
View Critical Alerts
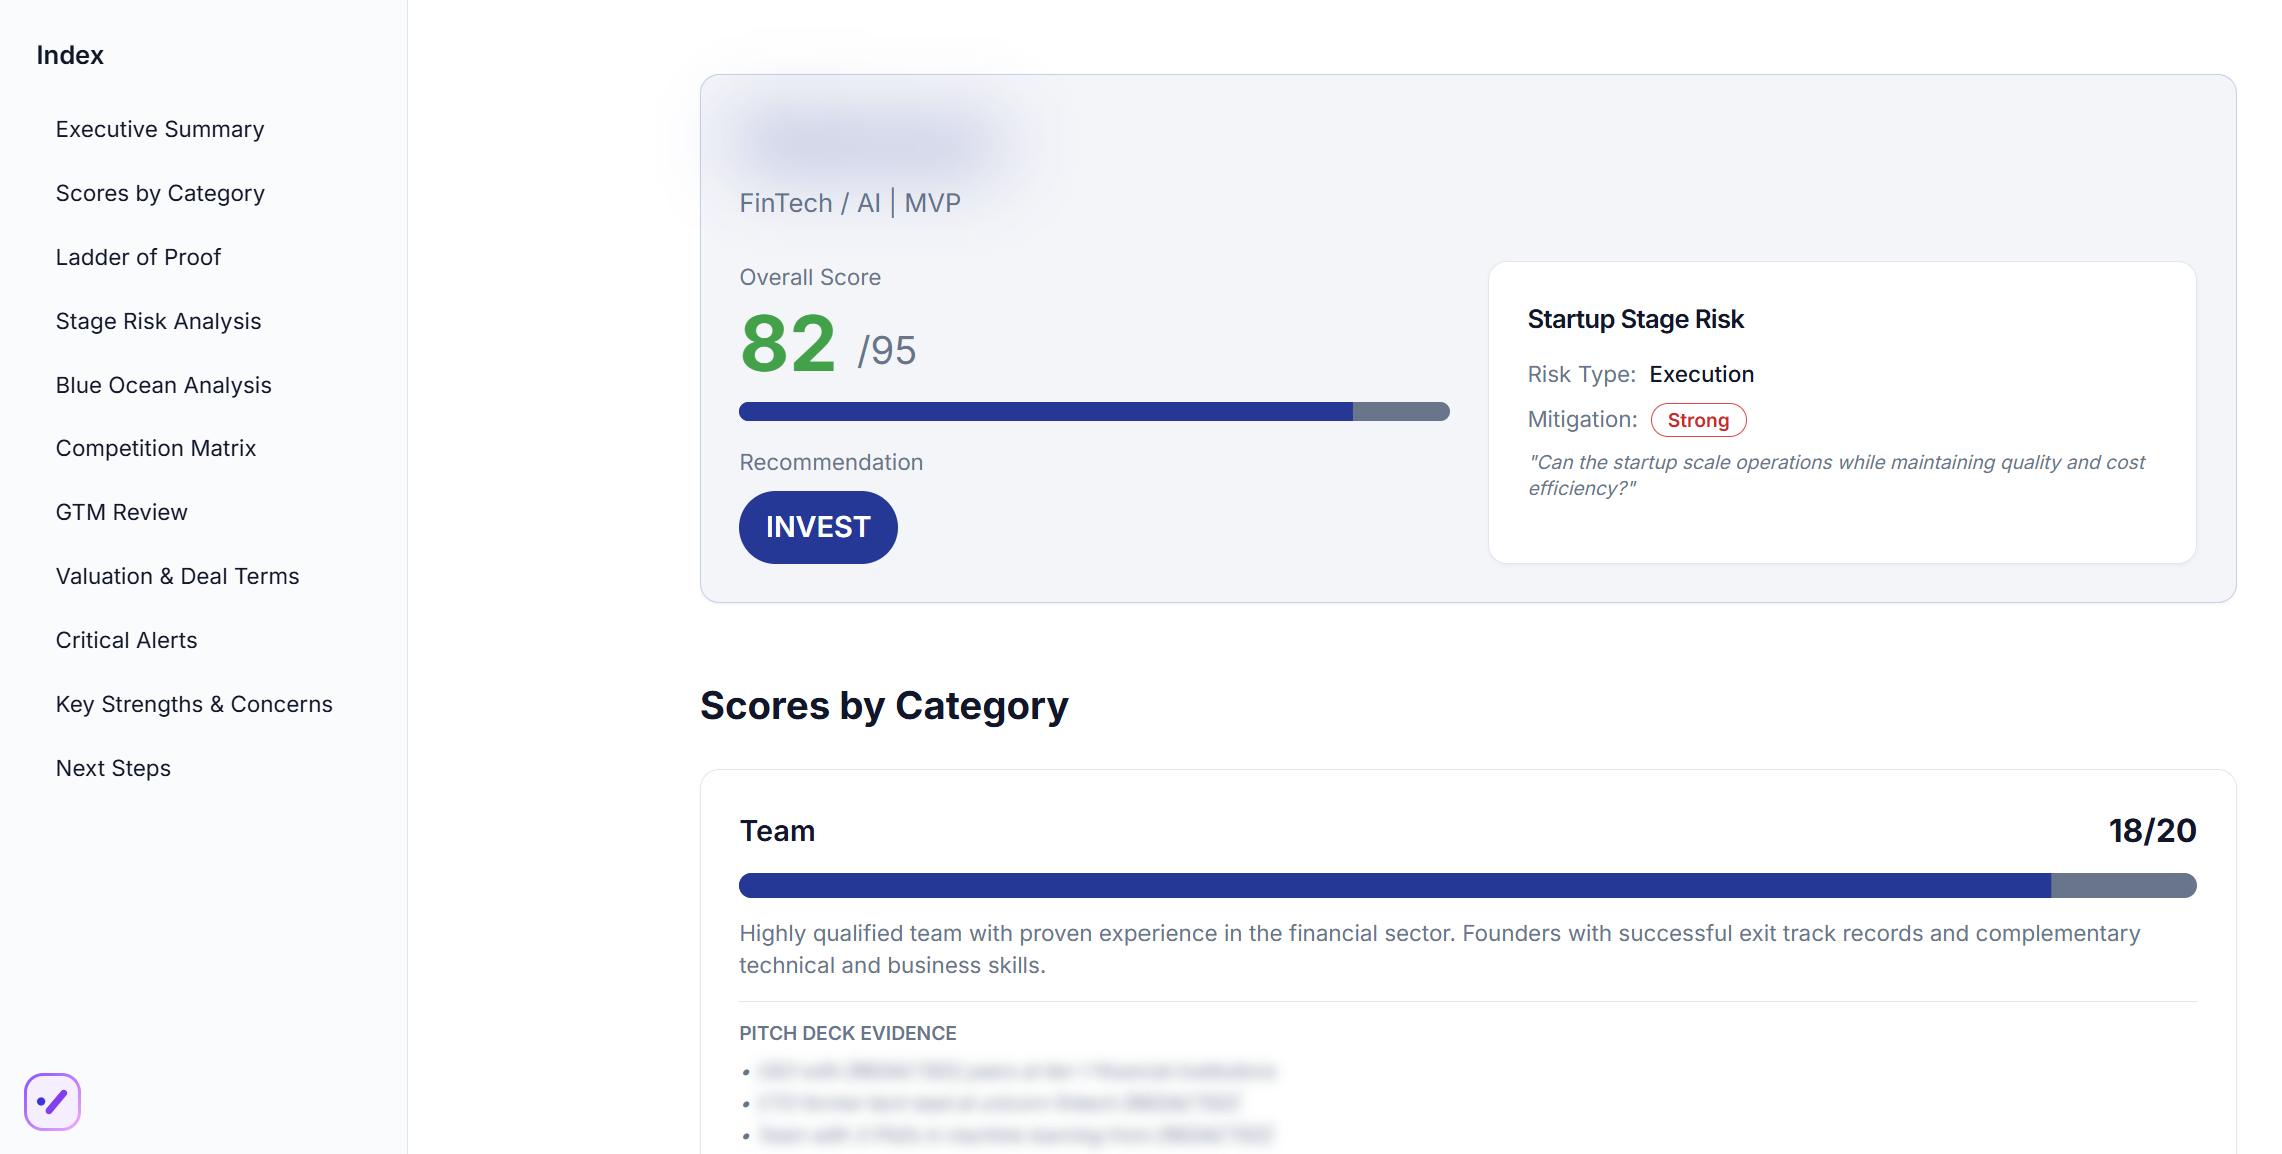(x=126, y=639)
